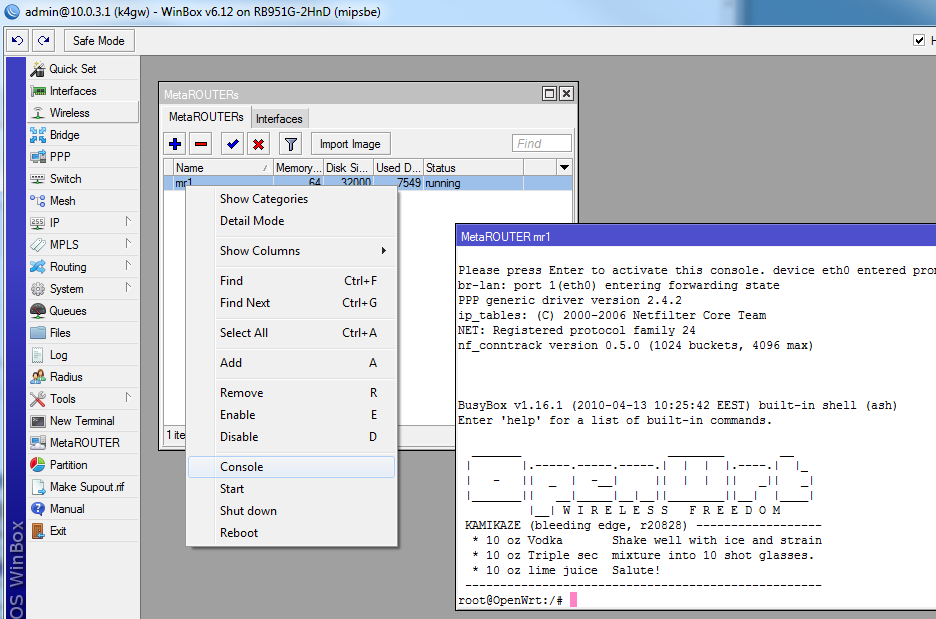Click the undo arrow in the WinBox toolbar
This screenshot has height=619, width=936.
point(17,40)
